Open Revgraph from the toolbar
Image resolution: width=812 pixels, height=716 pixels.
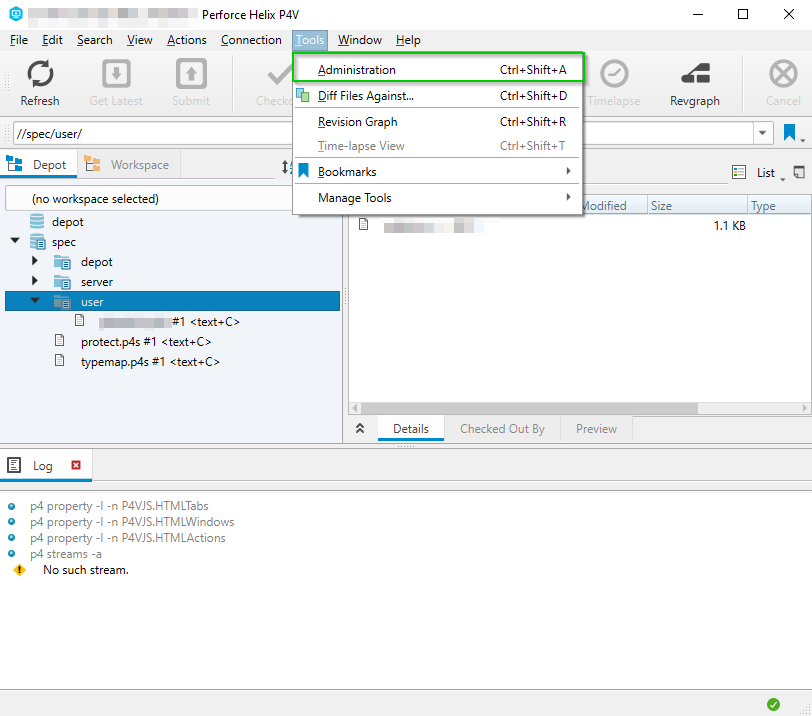(695, 82)
